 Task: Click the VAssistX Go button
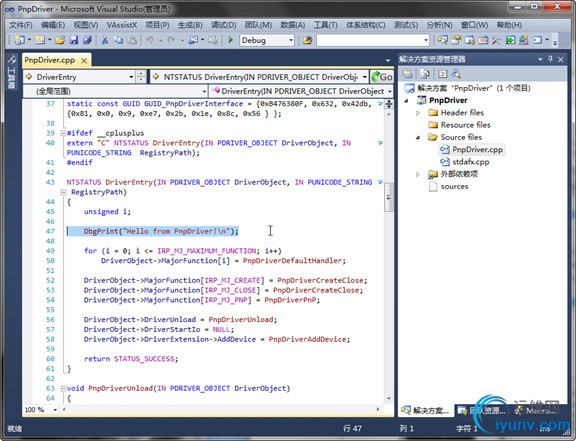[x=382, y=77]
